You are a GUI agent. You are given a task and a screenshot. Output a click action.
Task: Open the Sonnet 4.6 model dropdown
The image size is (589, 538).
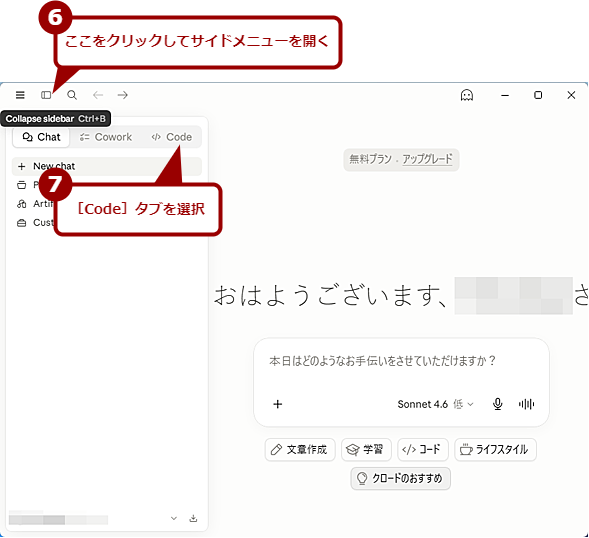[435, 404]
